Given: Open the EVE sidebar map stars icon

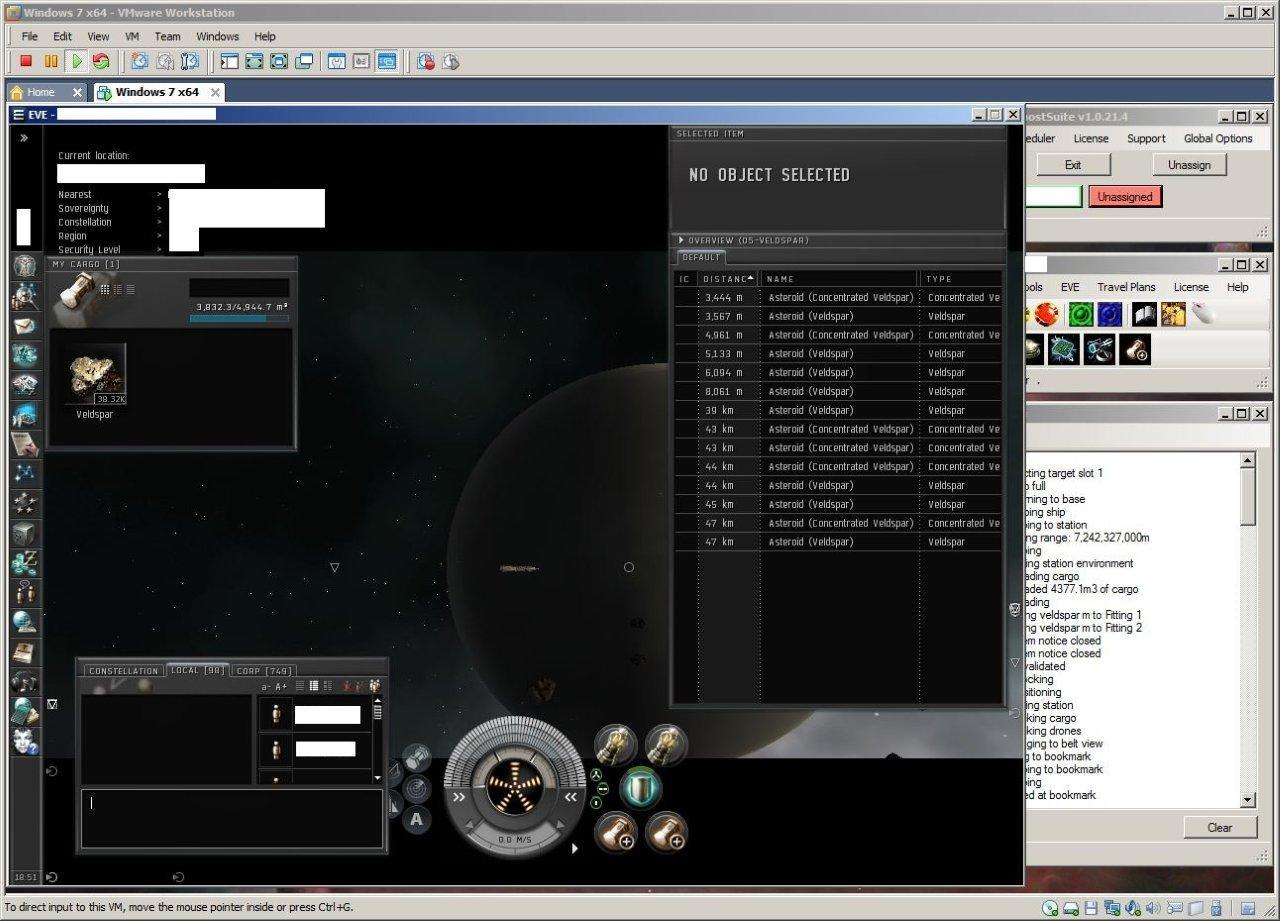Looking at the screenshot, I should click(x=26, y=503).
